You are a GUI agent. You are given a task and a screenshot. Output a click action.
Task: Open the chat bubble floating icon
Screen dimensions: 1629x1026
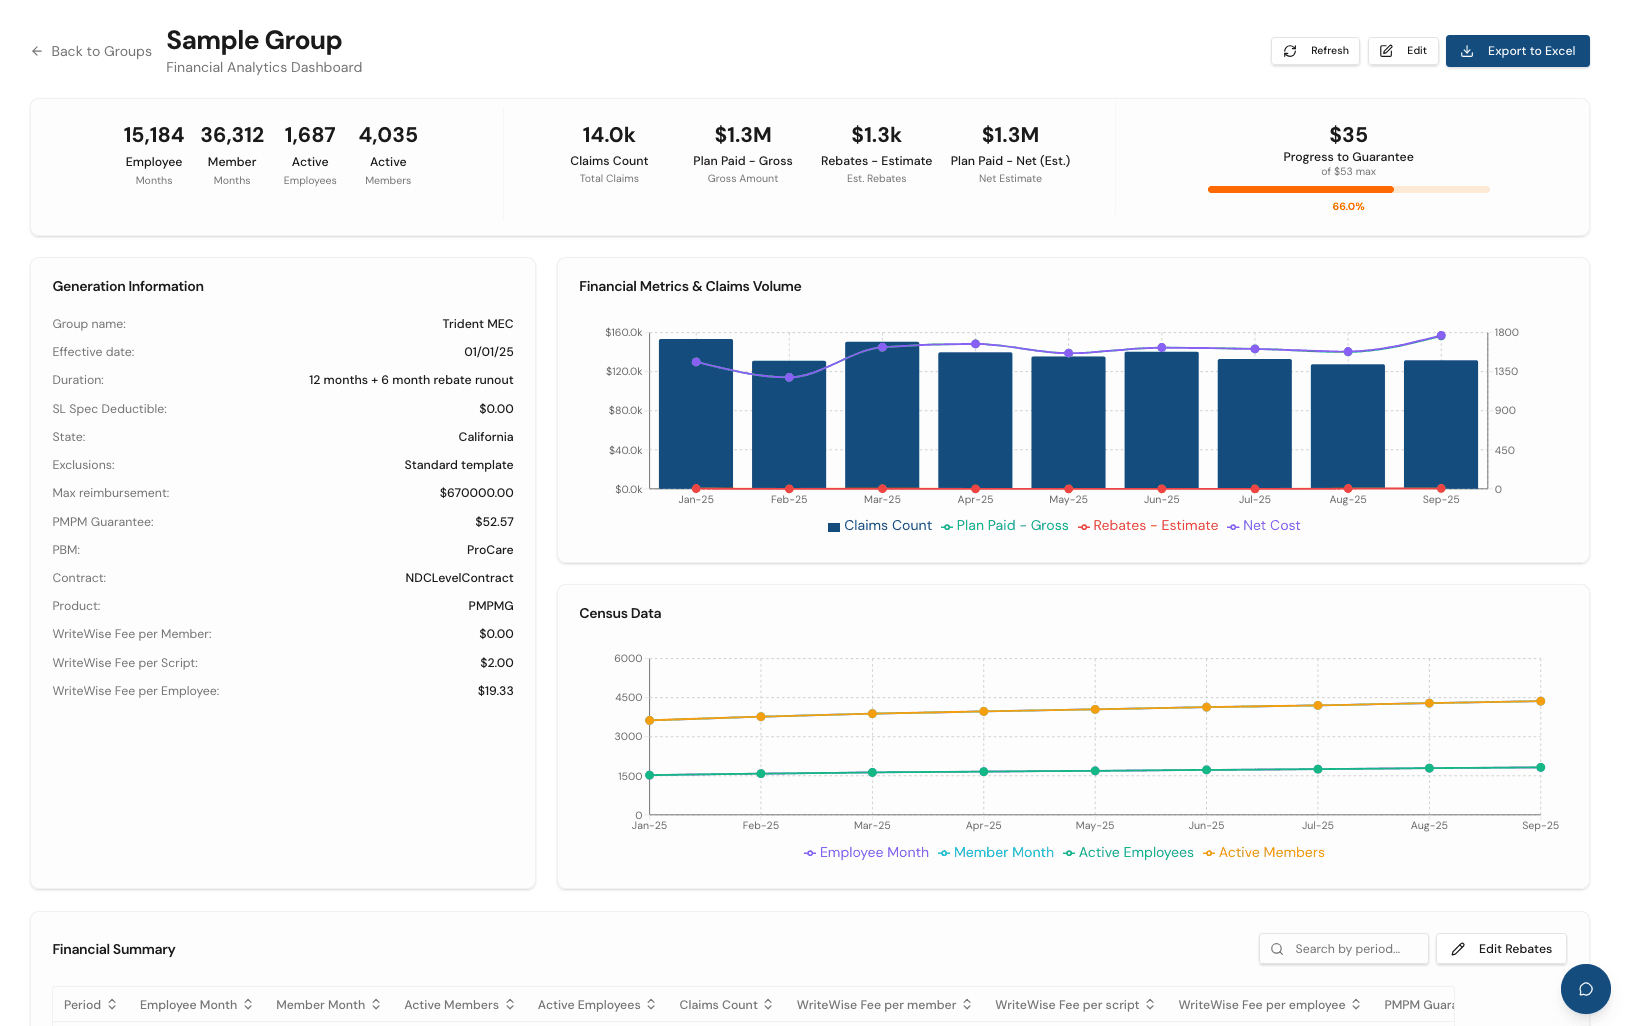1585,989
